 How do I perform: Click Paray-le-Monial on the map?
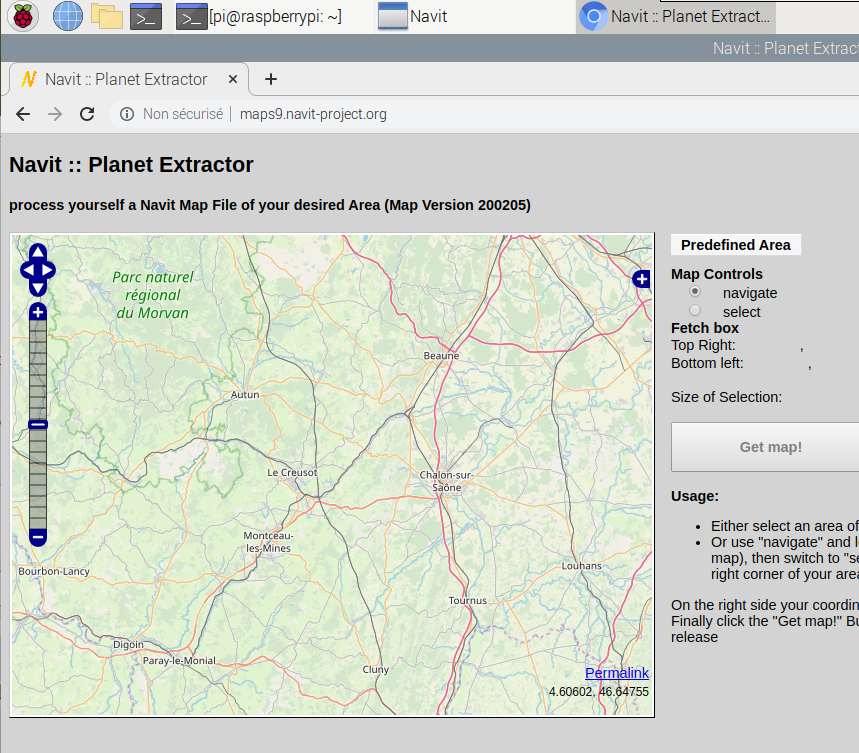(x=179, y=660)
